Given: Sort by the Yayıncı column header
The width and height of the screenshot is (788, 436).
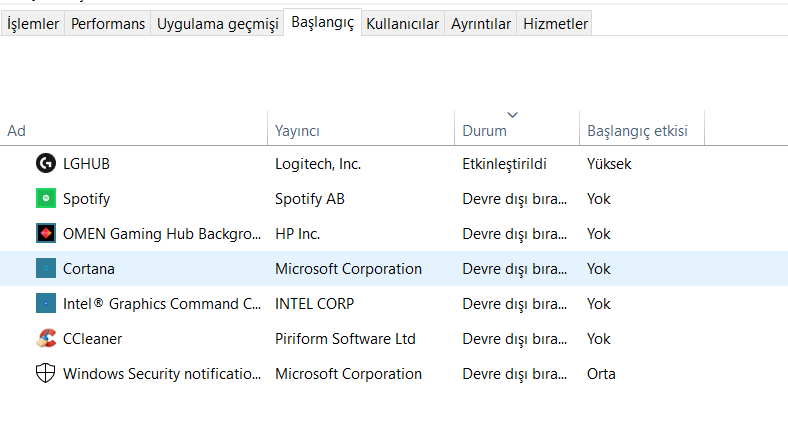Looking at the screenshot, I should tap(297, 131).
